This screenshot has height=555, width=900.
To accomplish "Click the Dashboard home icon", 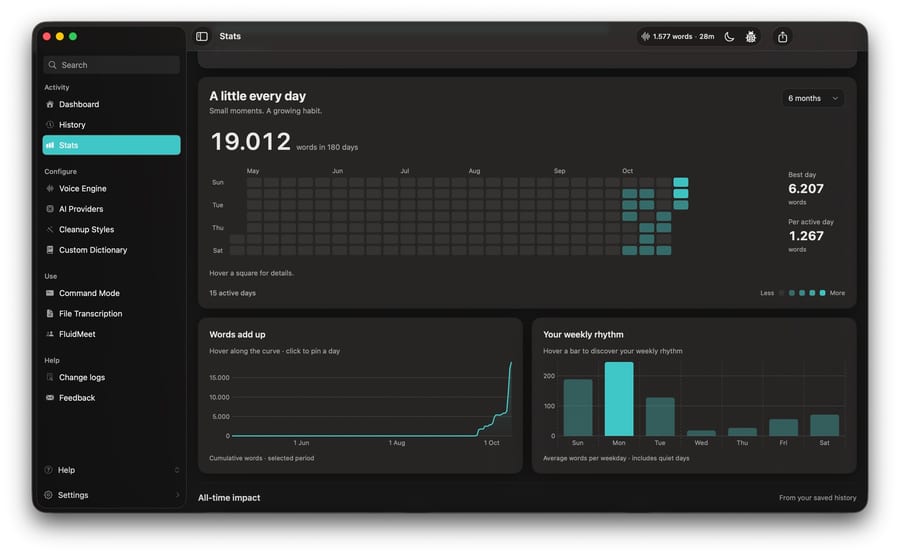I will coord(50,104).
